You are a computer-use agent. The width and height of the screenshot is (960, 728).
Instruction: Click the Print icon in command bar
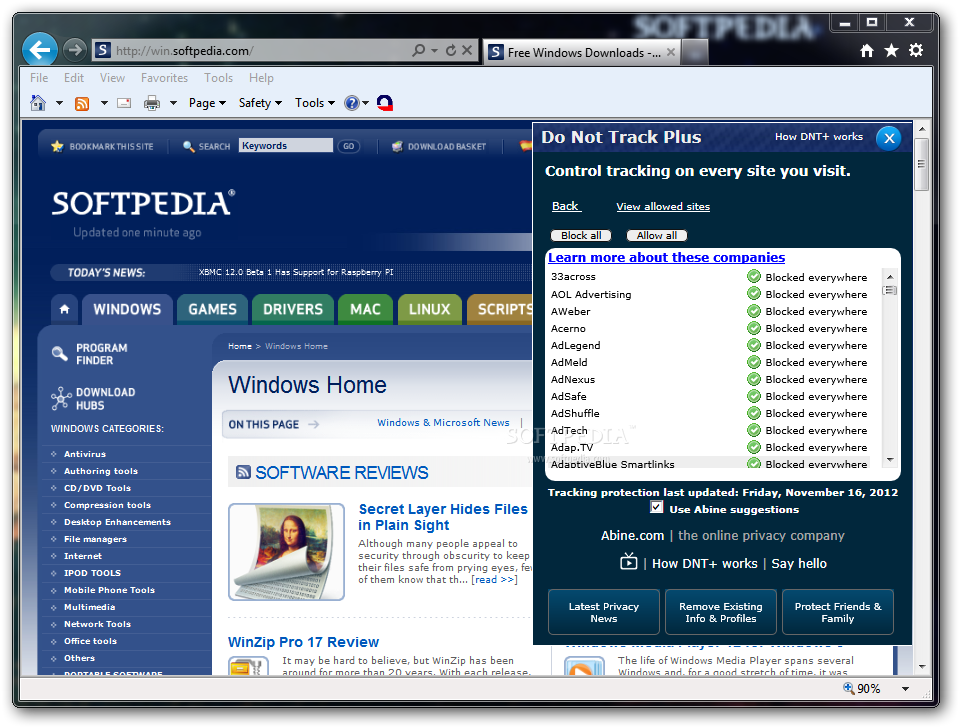(152, 103)
